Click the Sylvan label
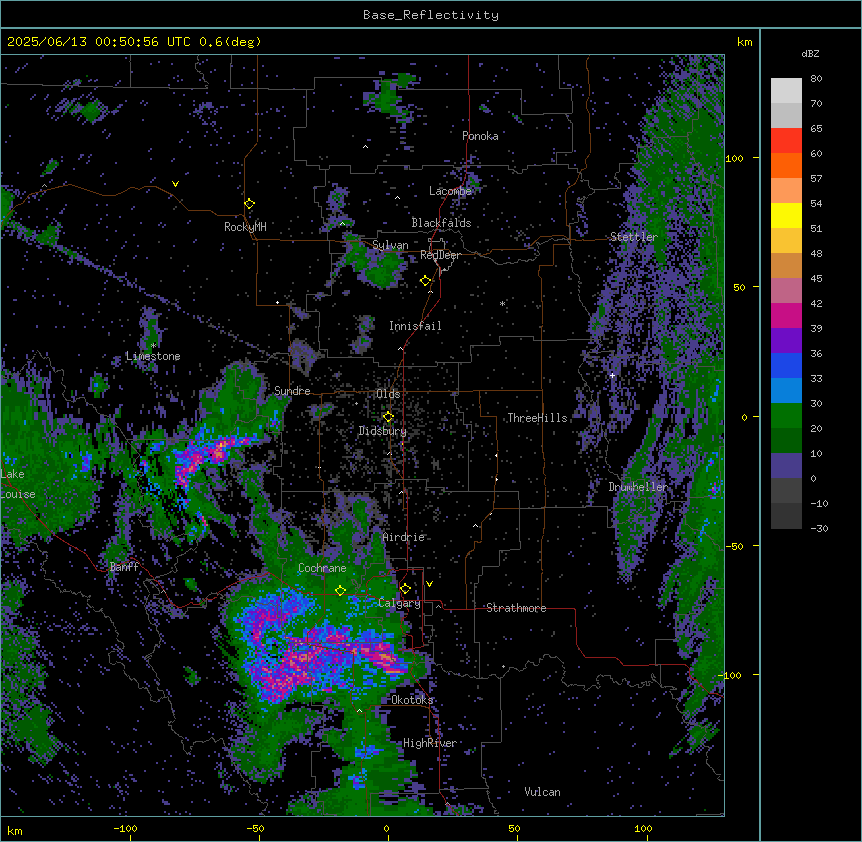Viewport: 862px width, 842px height. click(390, 245)
